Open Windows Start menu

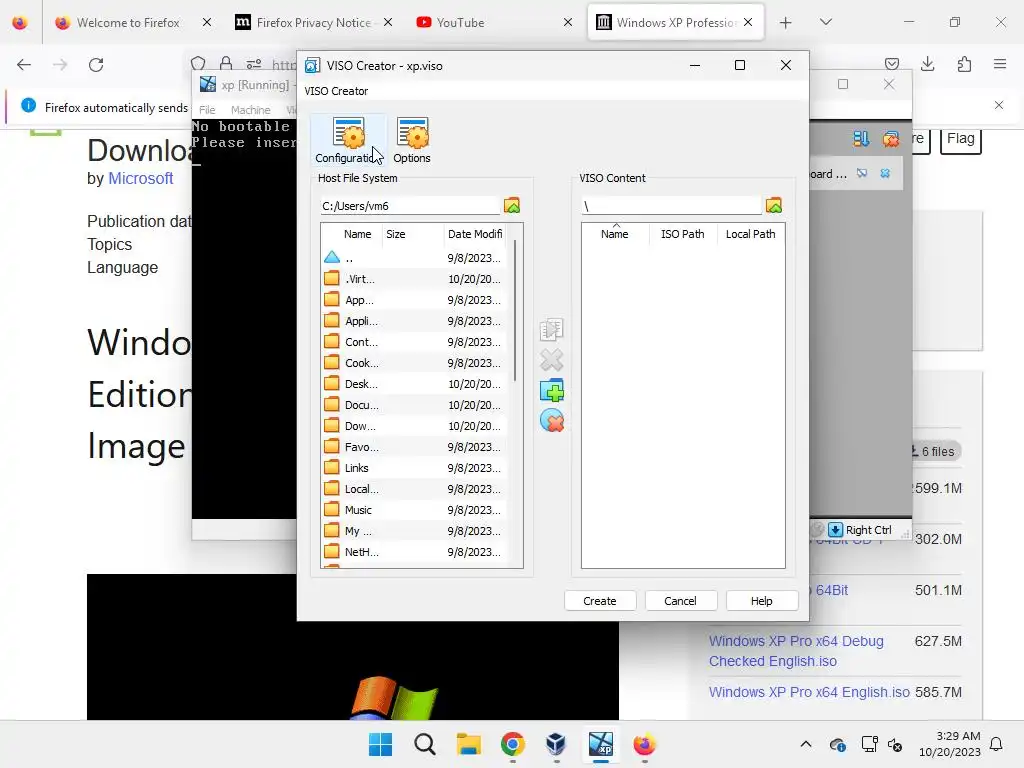380,744
